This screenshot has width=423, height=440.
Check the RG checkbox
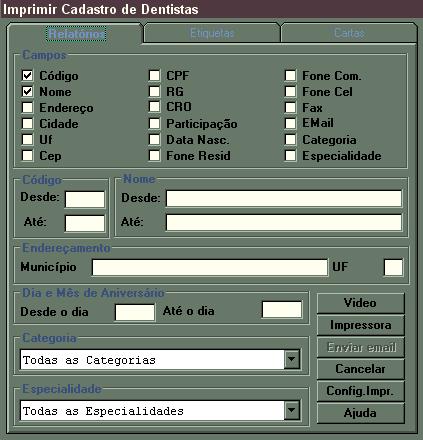154,91
